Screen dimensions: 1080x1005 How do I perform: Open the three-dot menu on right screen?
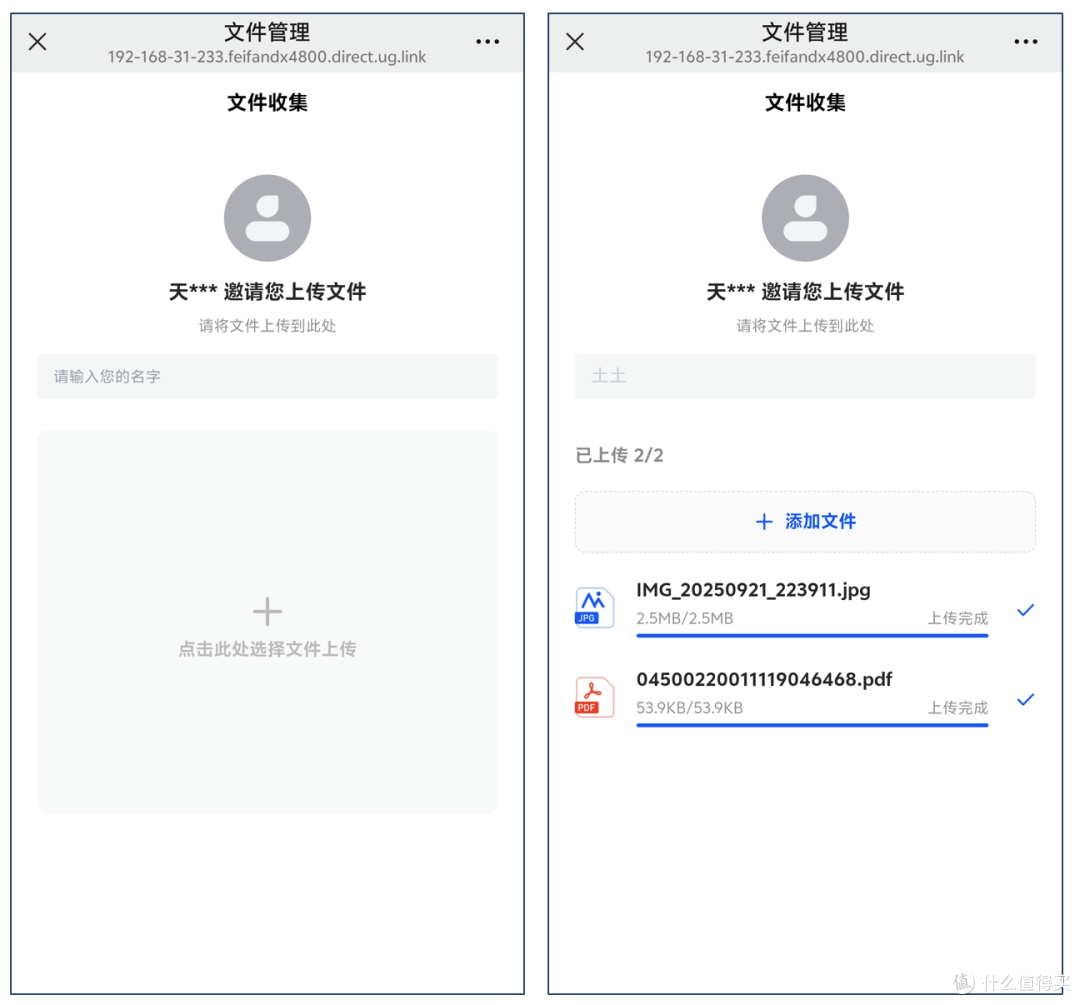coord(1026,41)
